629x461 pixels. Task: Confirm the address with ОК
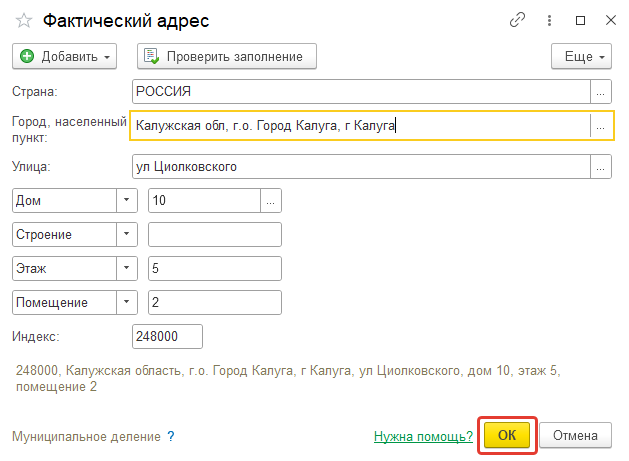tap(507, 435)
